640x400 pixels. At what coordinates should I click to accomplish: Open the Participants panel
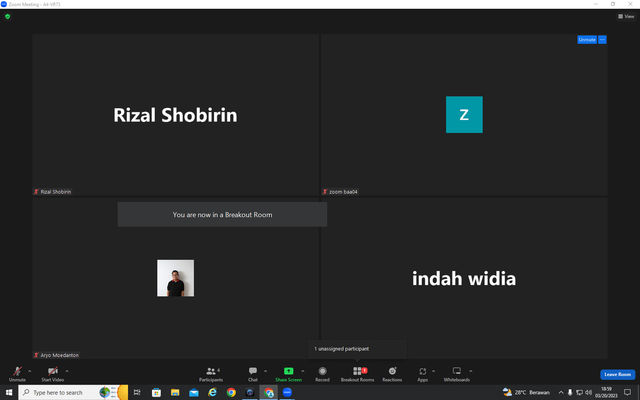(x=211, y=374)
